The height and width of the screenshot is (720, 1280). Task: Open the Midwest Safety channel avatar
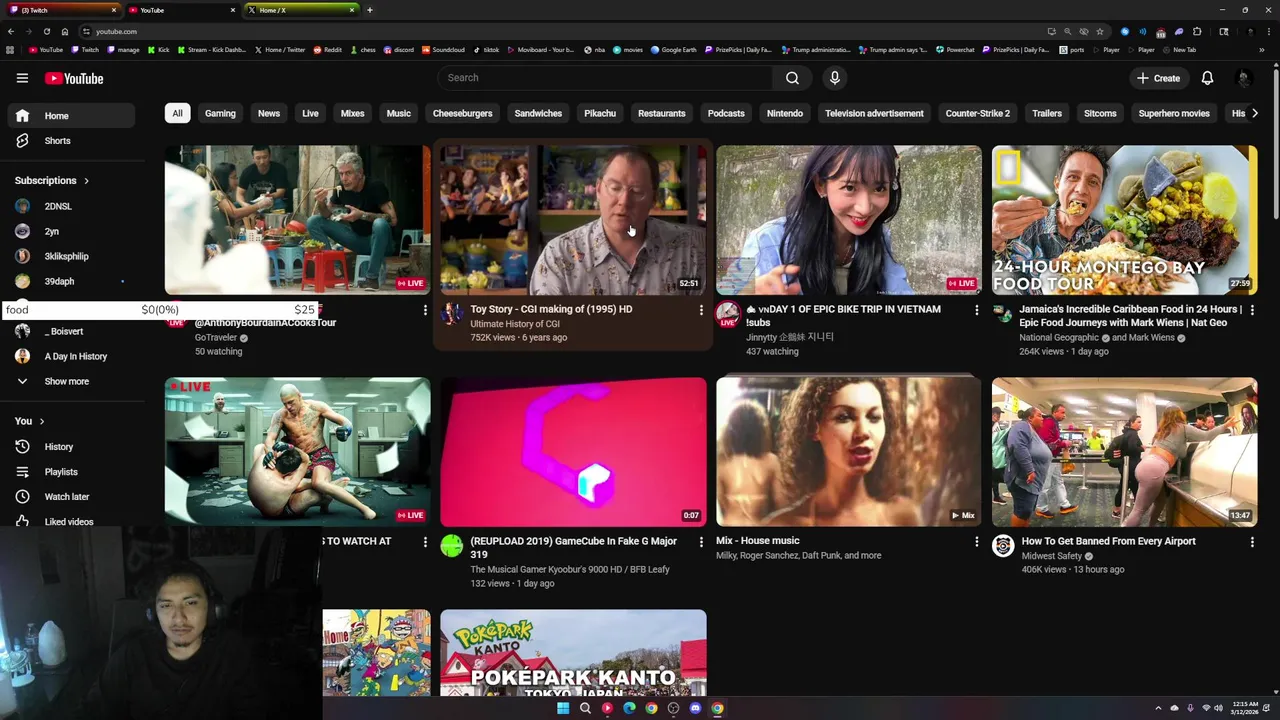click(1003, 546)
